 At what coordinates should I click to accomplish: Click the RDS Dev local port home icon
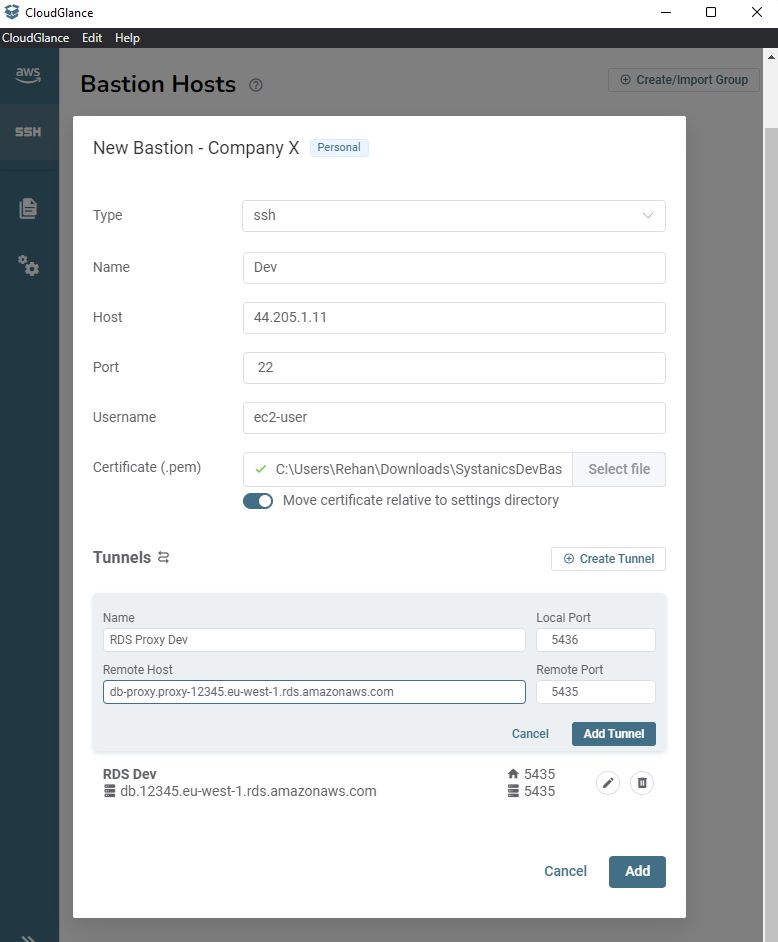513,774
